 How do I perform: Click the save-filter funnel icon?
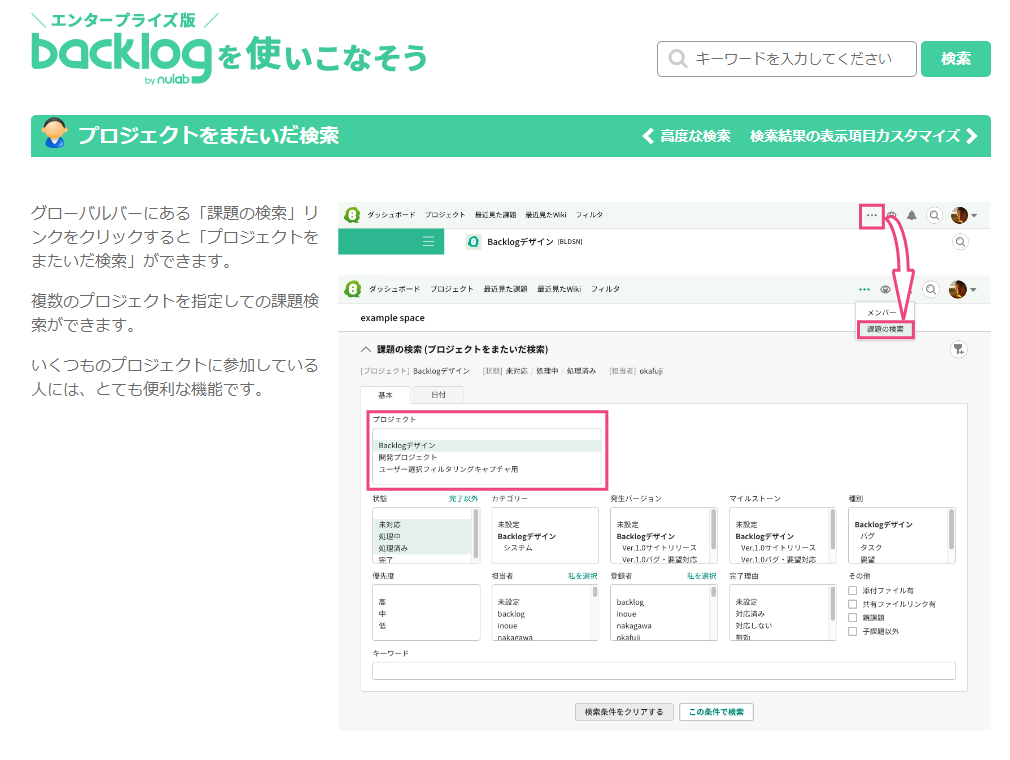coord(958,349)
